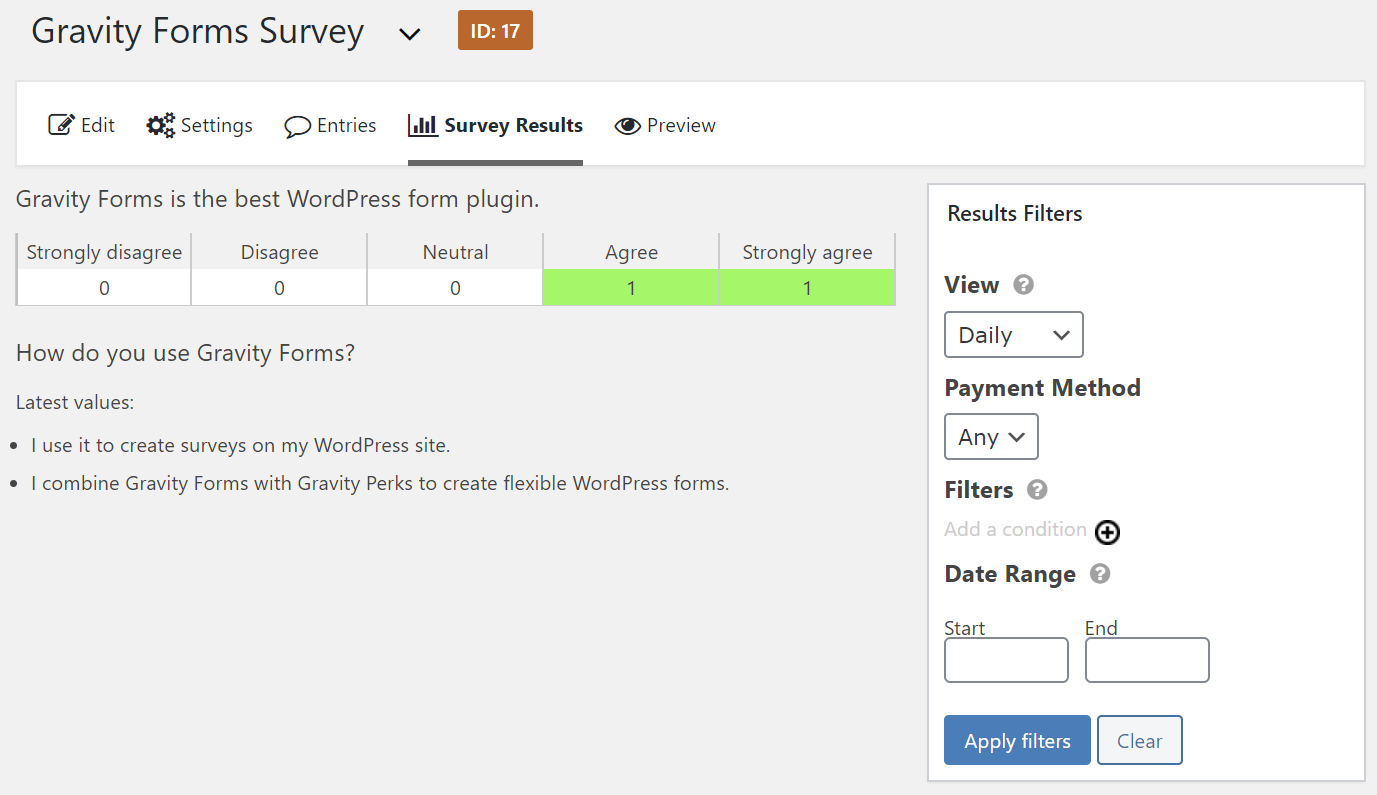Click the help icon next to Filters
Screen dimensions: 1377x795
[1037, 489]
